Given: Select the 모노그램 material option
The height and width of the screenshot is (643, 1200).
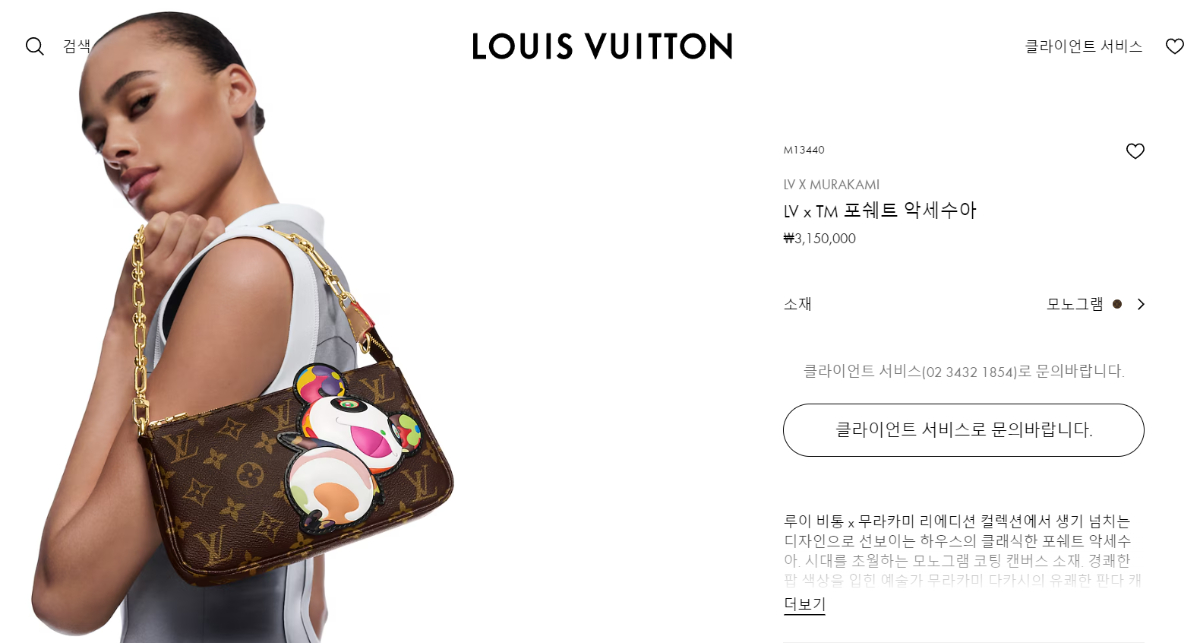Looking at the screenshot, I should pos(1075,304).
